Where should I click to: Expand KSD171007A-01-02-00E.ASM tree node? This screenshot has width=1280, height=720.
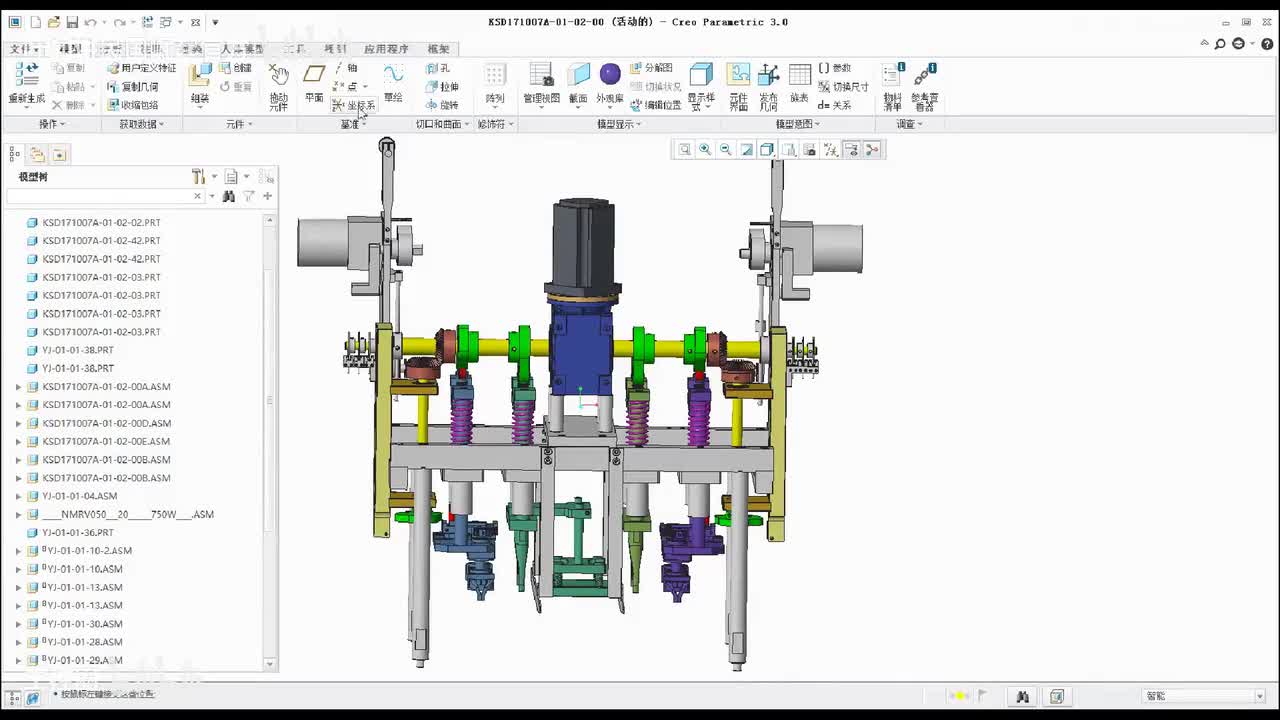tap(18, 441)
